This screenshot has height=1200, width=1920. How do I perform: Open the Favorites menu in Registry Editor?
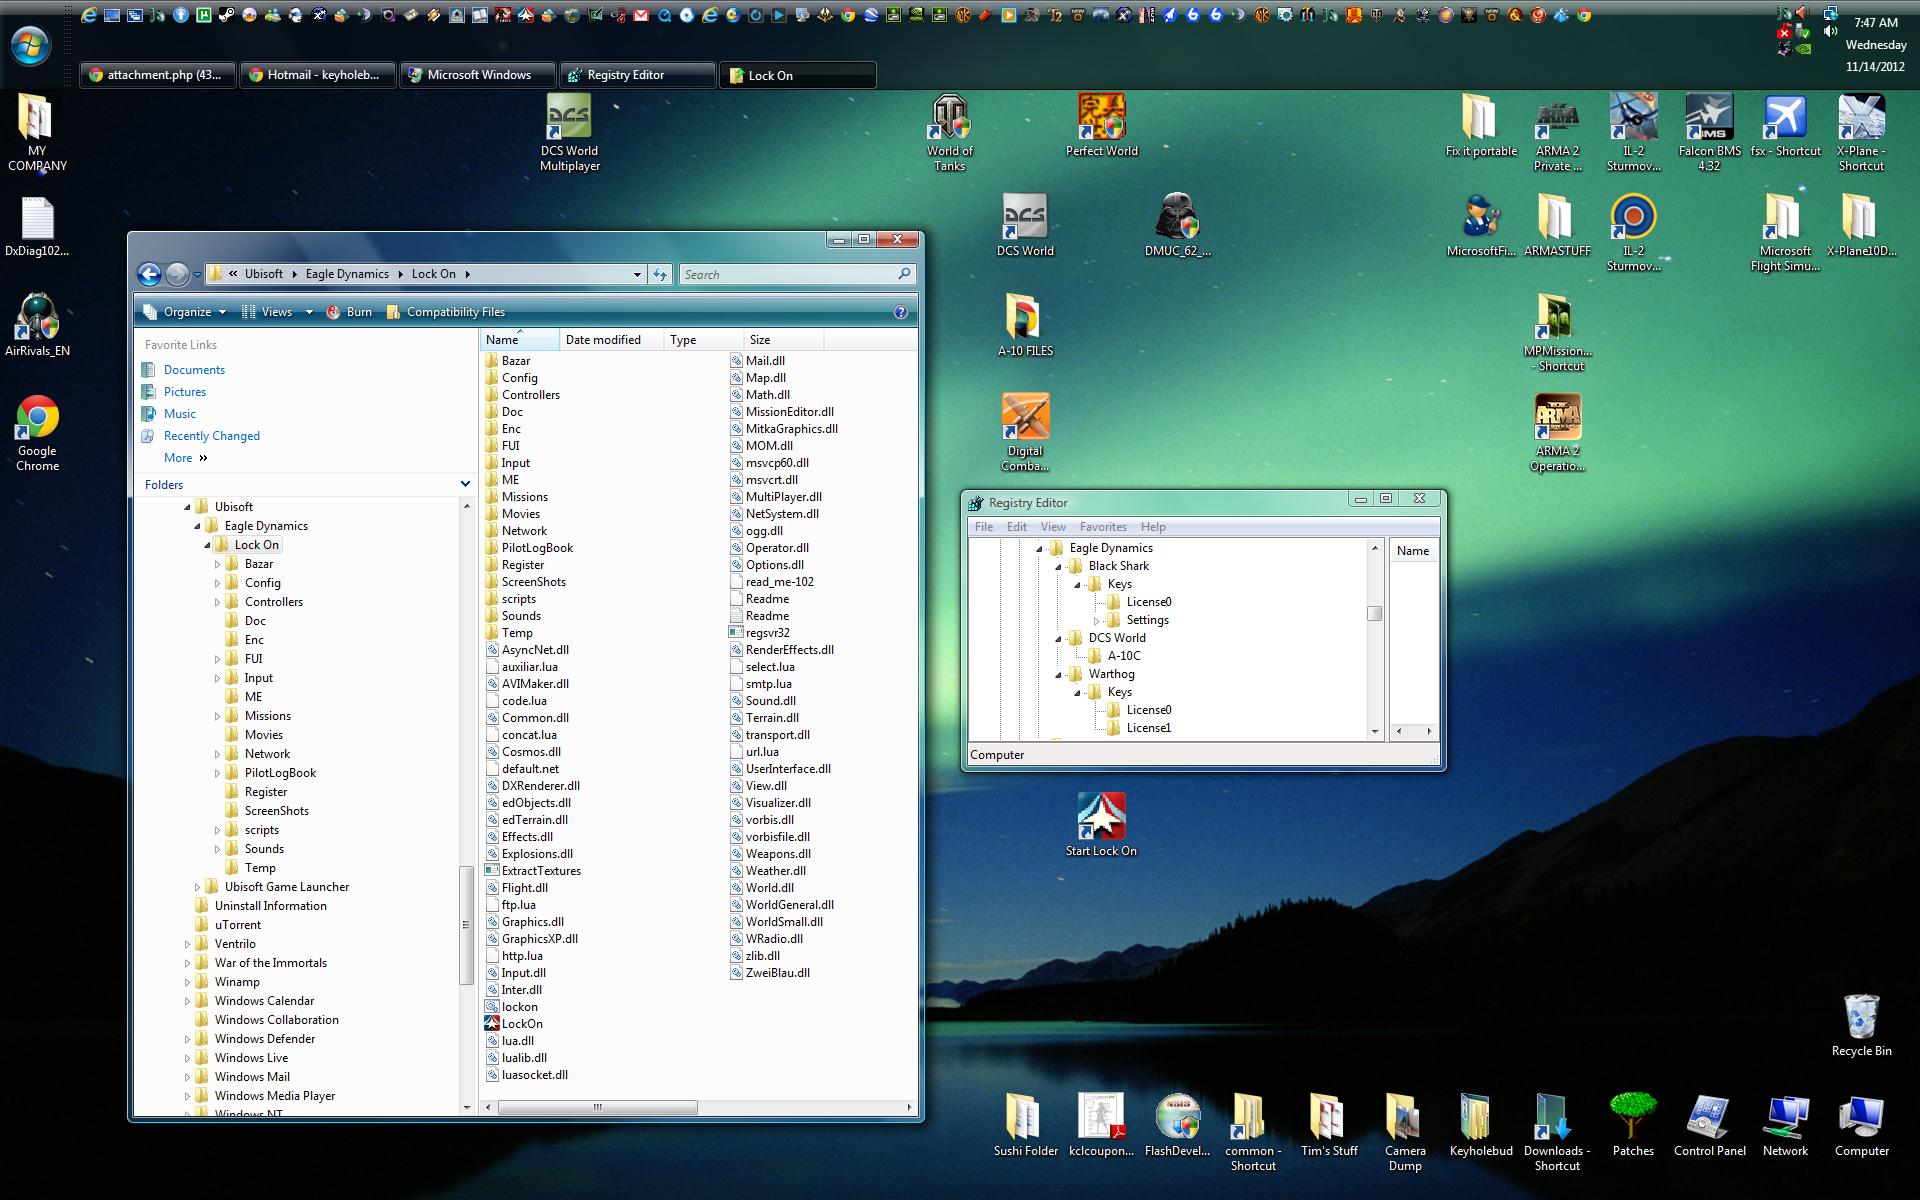pos(1103,527)
